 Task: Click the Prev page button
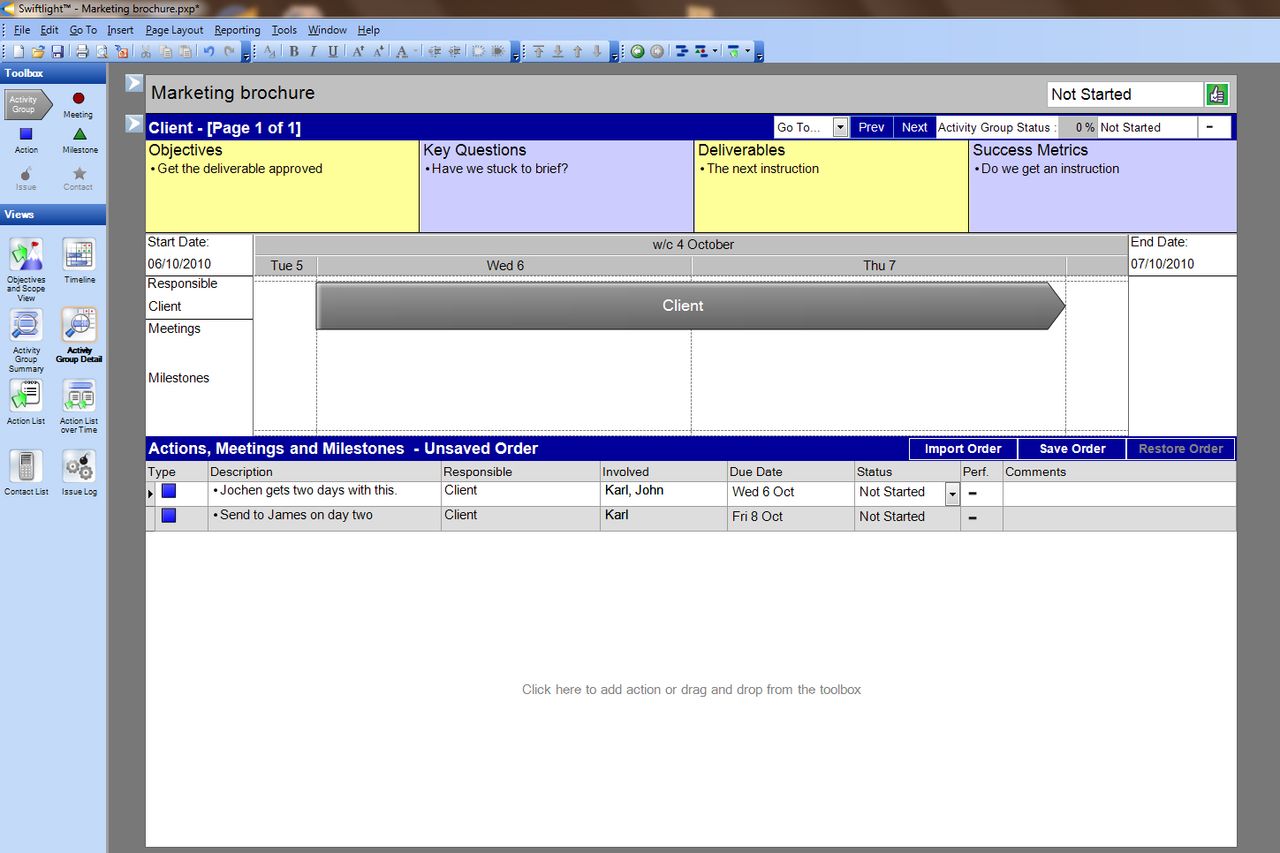871,127
